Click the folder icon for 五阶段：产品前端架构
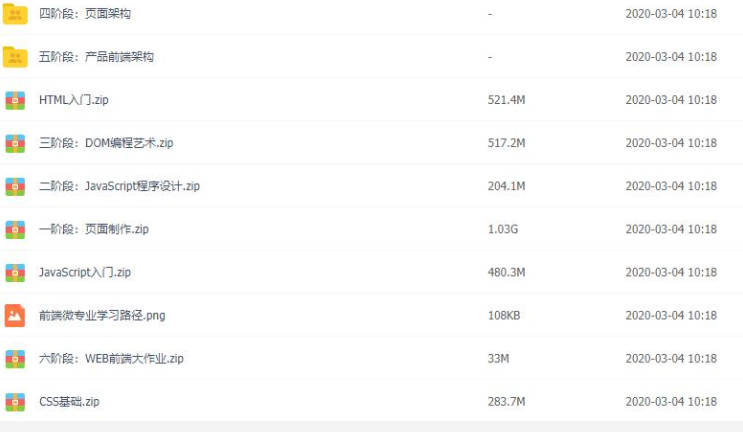The image size is (743, 432). click(15, 57)
